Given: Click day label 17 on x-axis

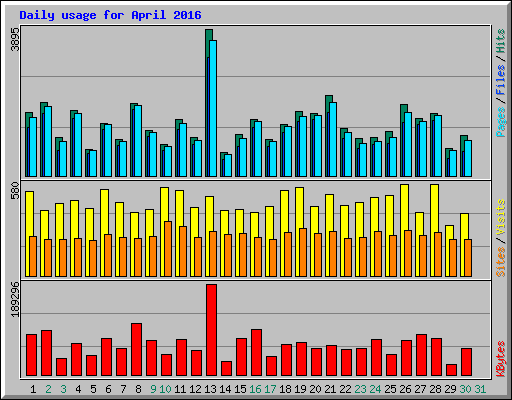Looking at the screenshot, I should 270,389.
